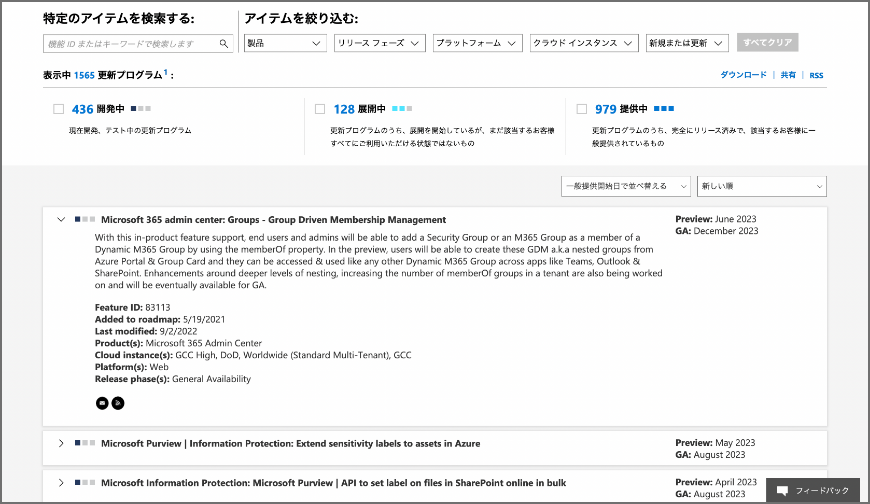Click the Extend sensitivity labels to assets title
The height and width of the screenshot is (504, 870).
click(290, 443)
